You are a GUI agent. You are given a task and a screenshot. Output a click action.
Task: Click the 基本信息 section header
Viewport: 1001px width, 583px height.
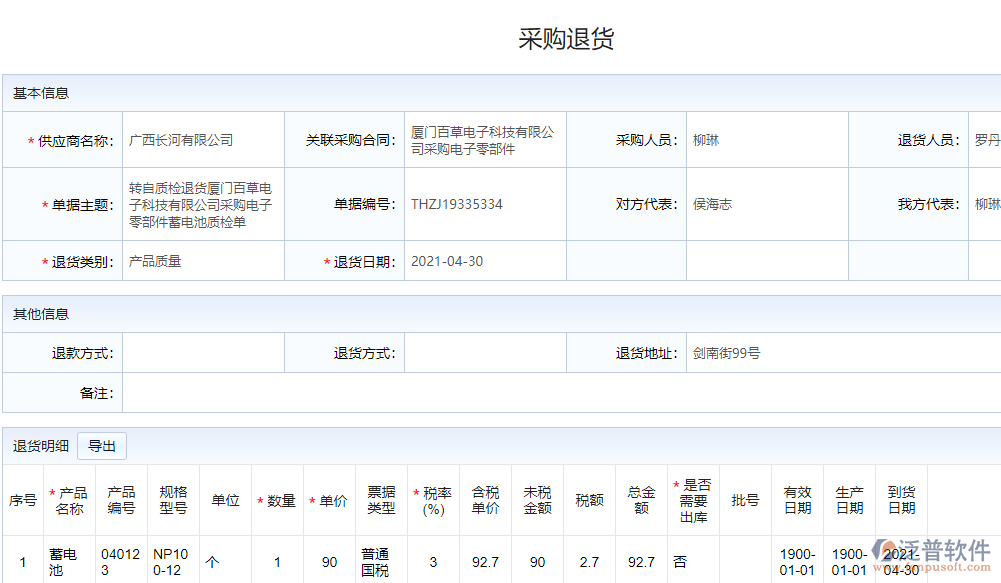click(41, 94)
